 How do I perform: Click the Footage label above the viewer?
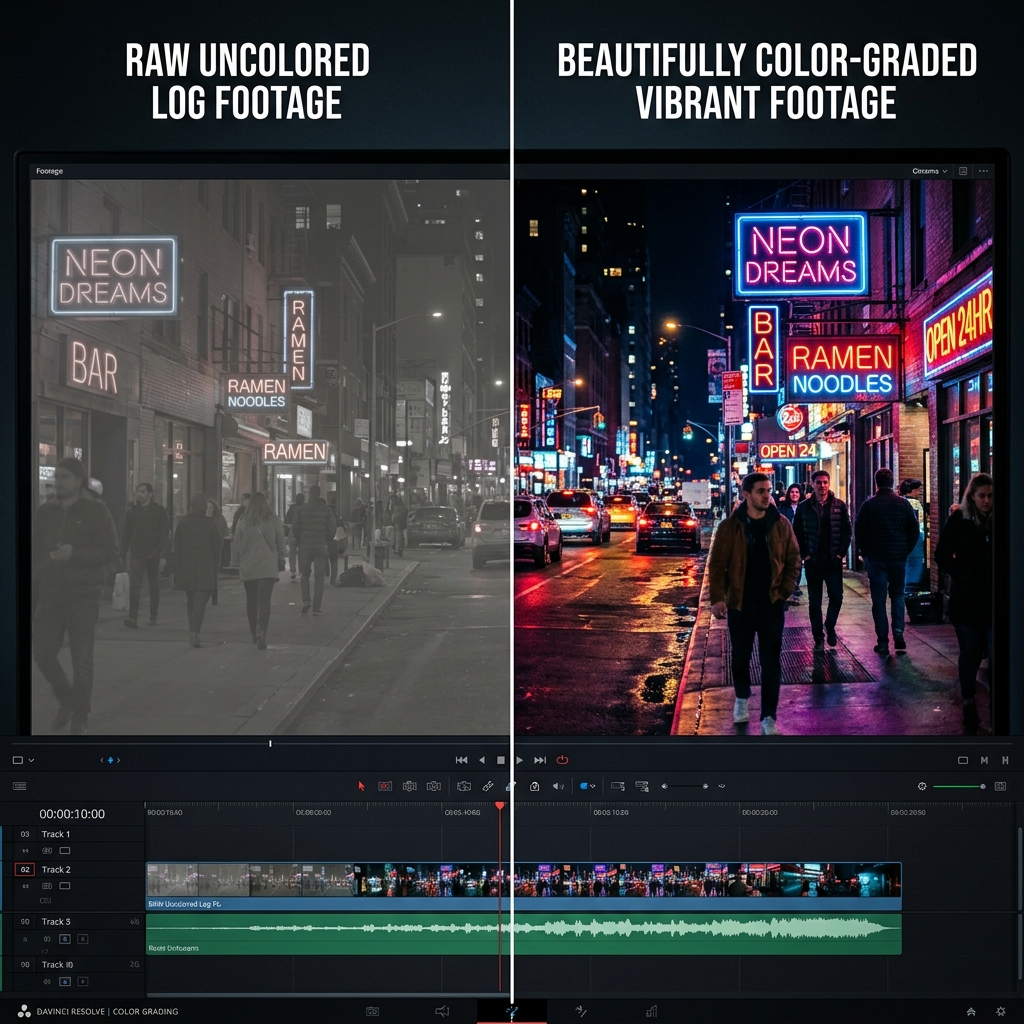coord(50,171)
